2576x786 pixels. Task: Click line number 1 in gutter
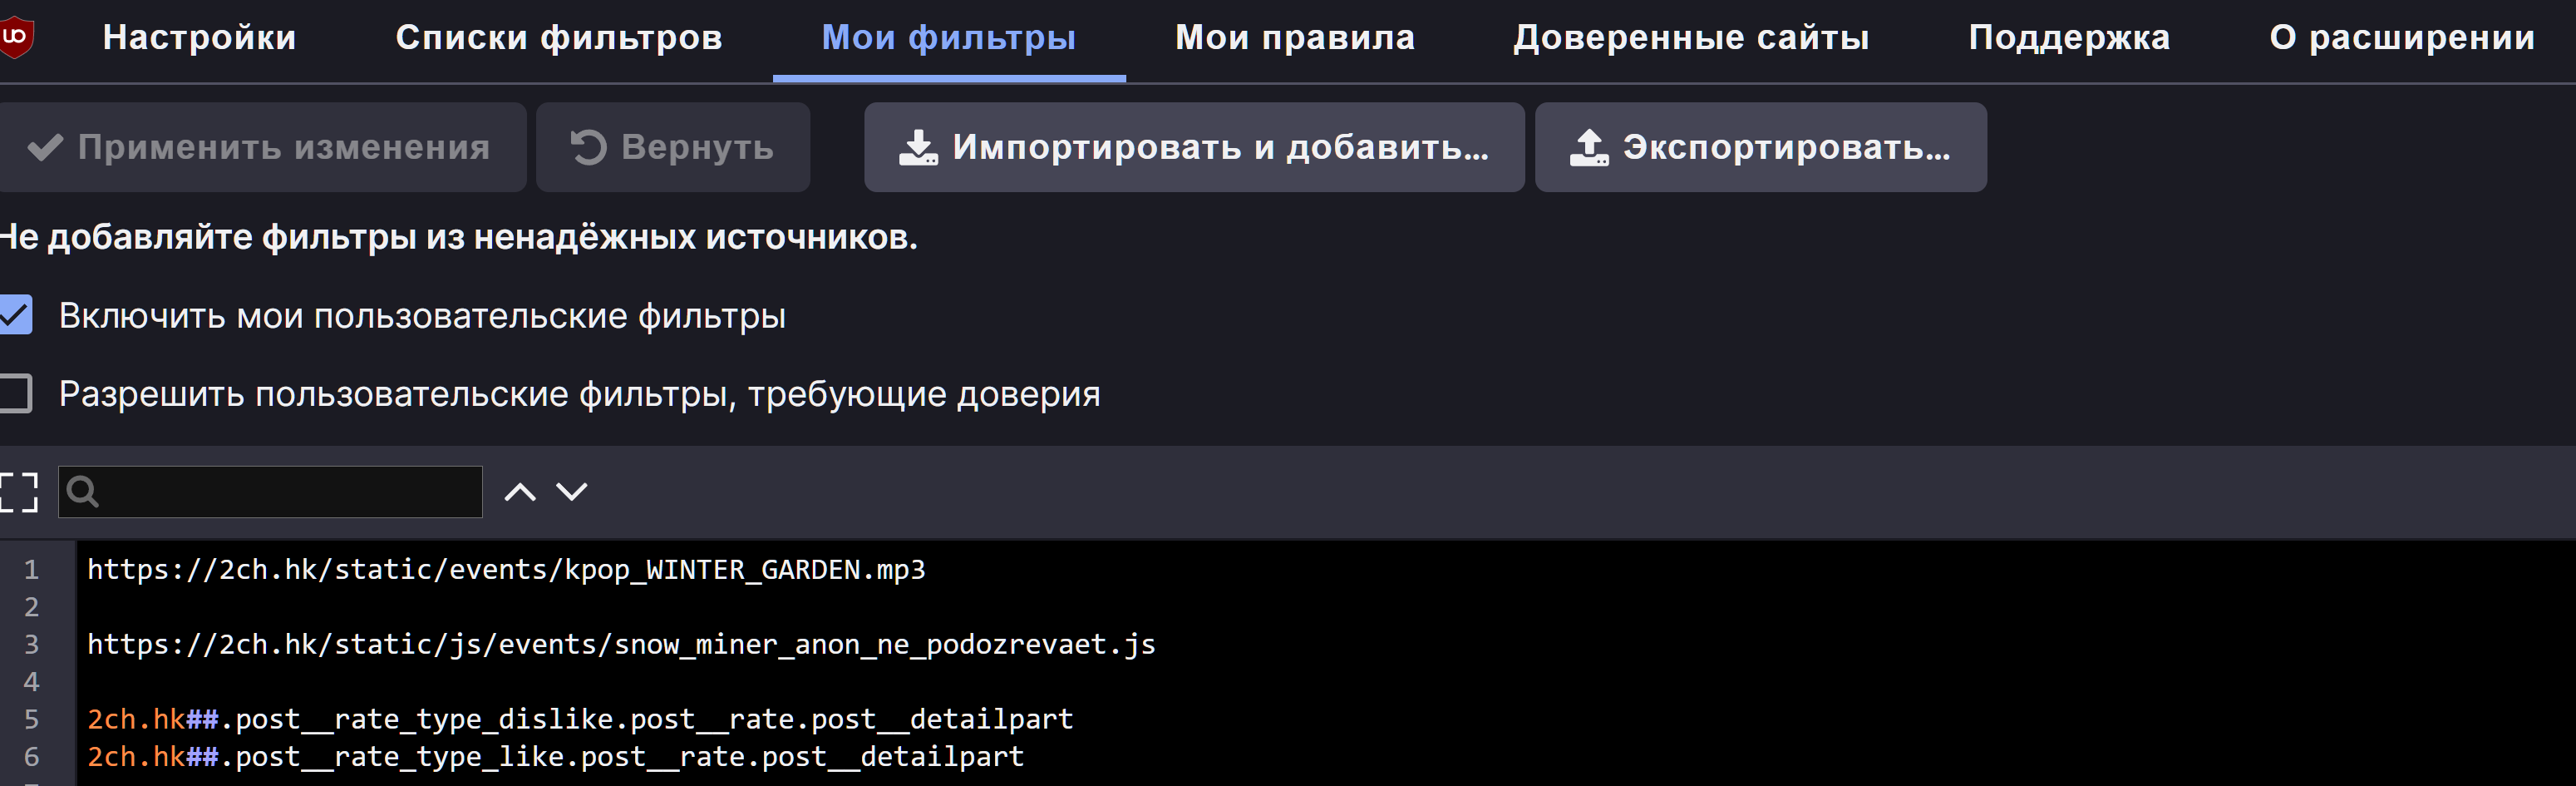[32, 569]
